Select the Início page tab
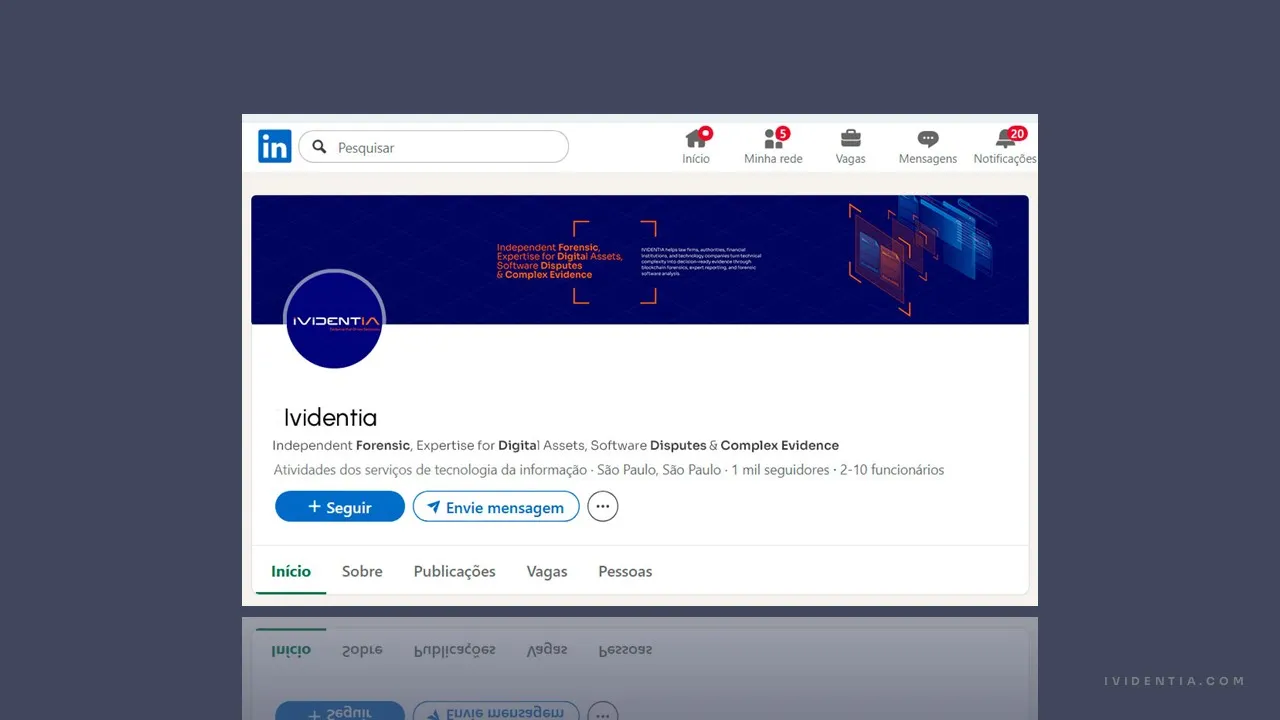The image size is (1280, 720). coord(291,571)
